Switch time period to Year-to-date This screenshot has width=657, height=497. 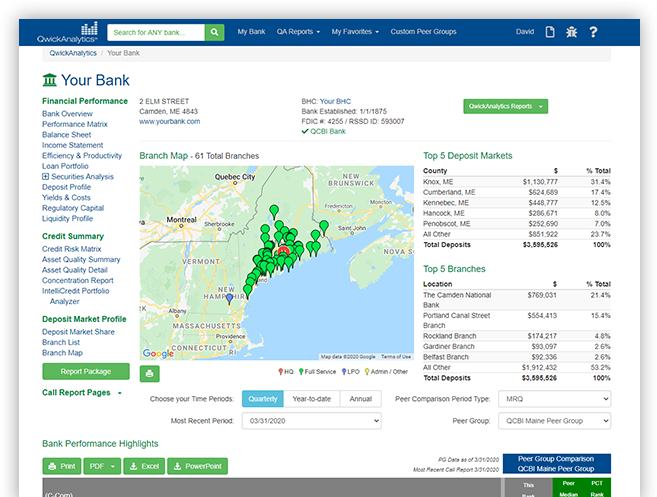[310, 399]
